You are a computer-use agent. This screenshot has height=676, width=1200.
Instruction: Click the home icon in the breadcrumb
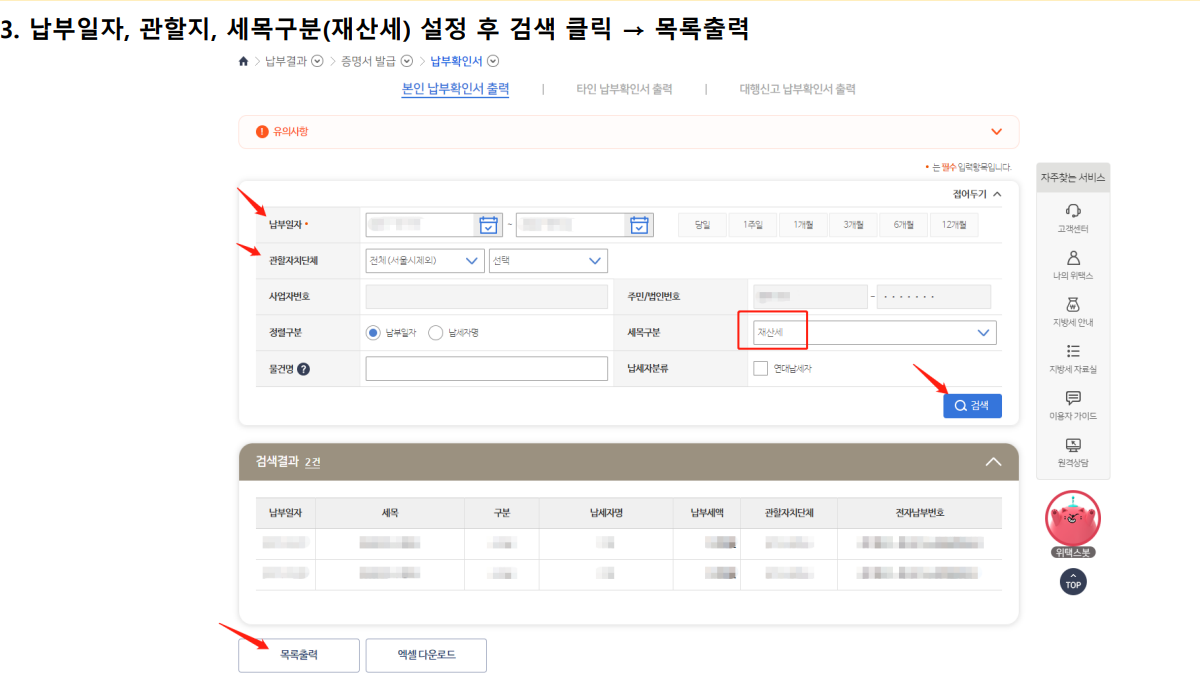(x=242, y=60)
